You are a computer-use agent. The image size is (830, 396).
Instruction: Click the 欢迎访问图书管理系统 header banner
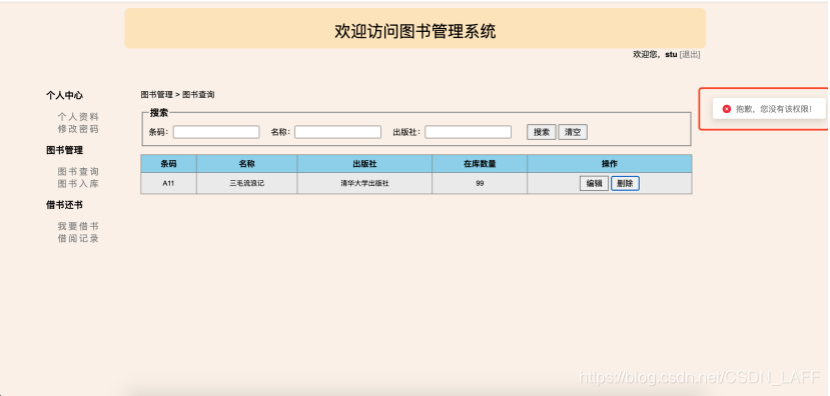[x=415, y=29]
